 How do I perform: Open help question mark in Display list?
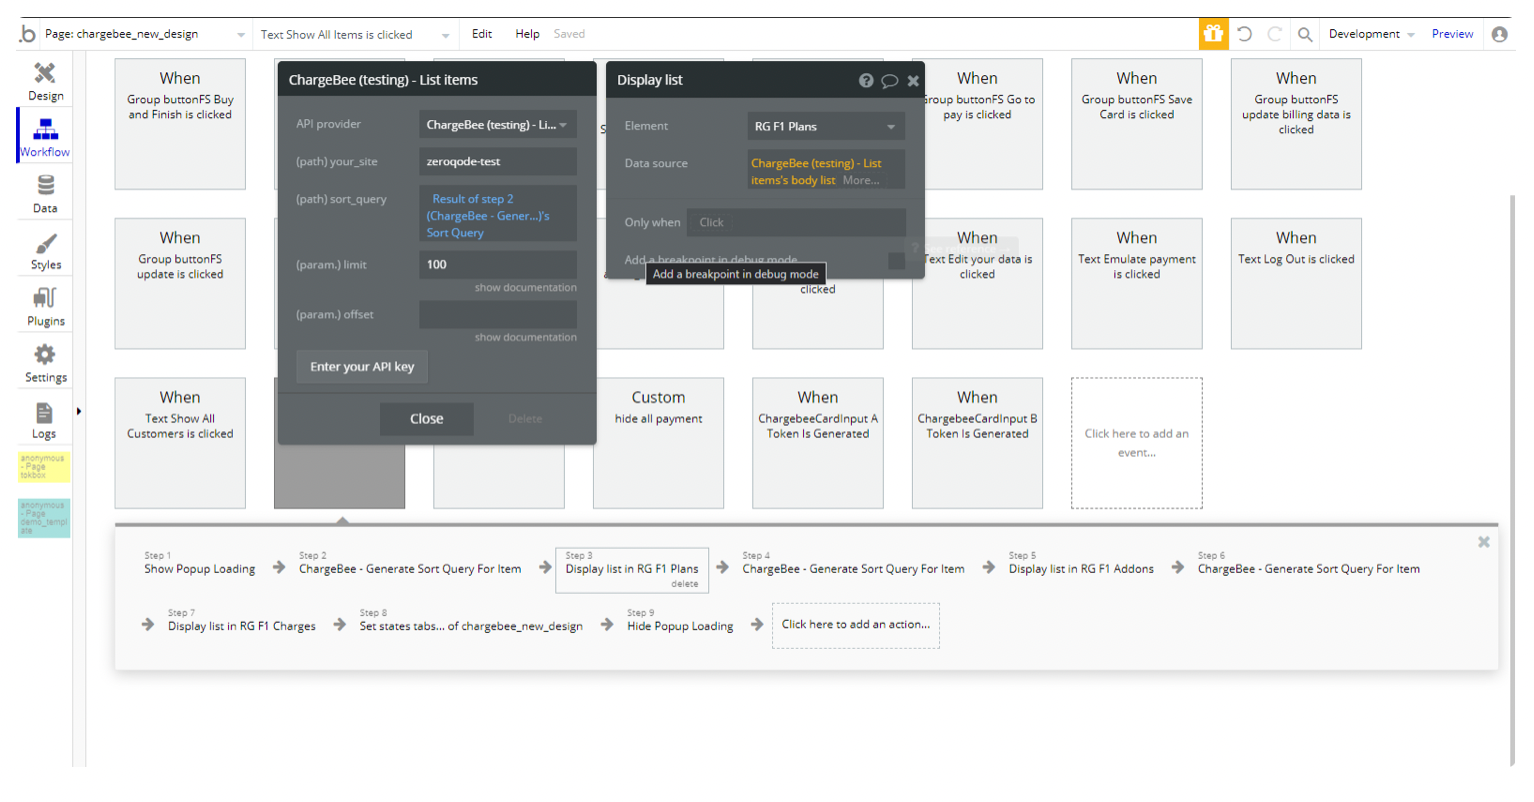(x=866, y=81)
